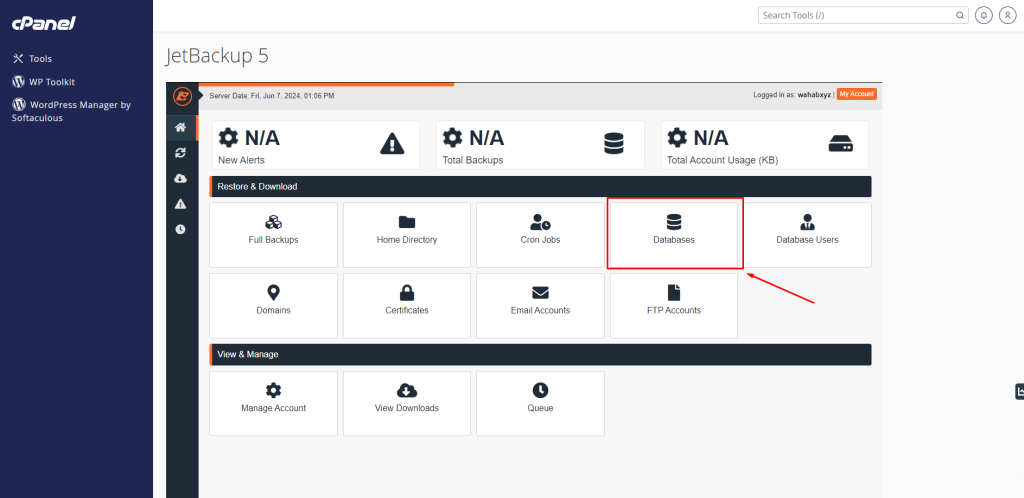The width and height of the screenshot is (1024, 498).
Task: Select the Home Directory tile
Action: coord(406,234)
